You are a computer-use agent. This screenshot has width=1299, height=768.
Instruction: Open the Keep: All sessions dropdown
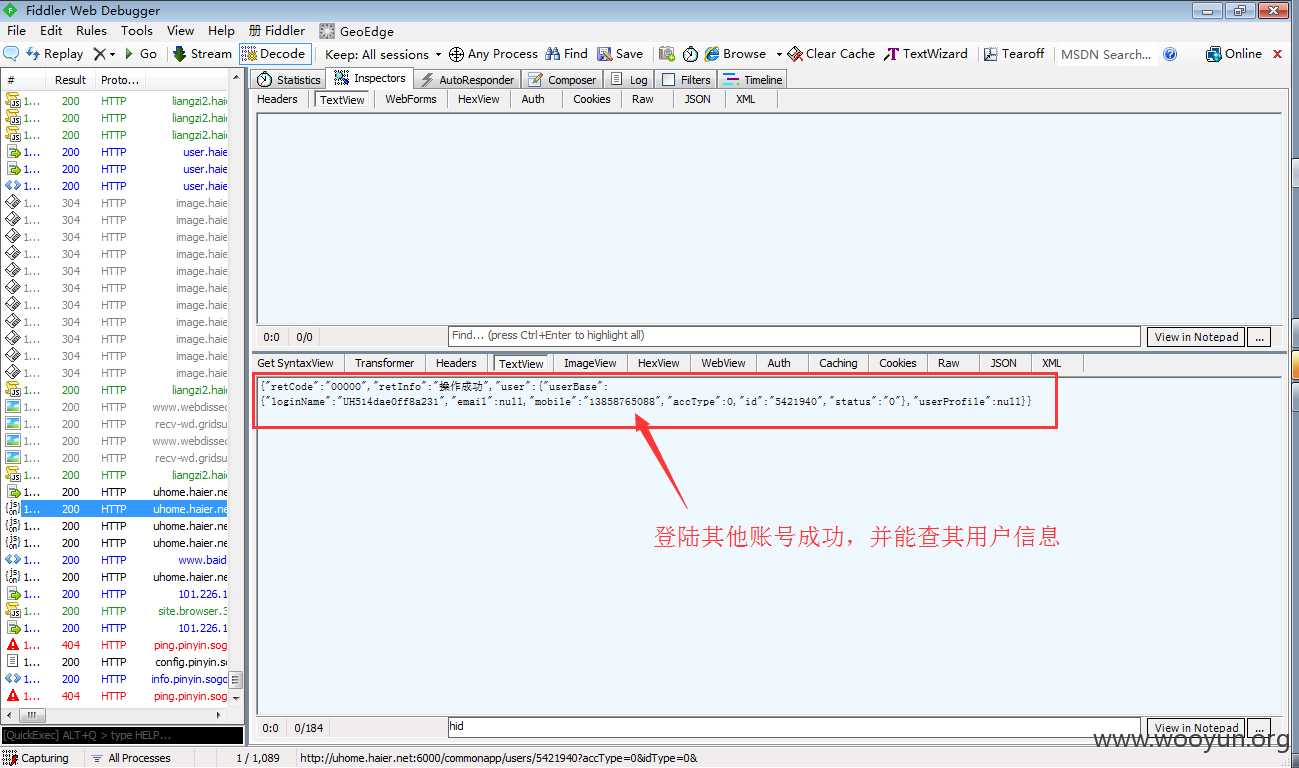pyautogui.click(x=384, y=54)
